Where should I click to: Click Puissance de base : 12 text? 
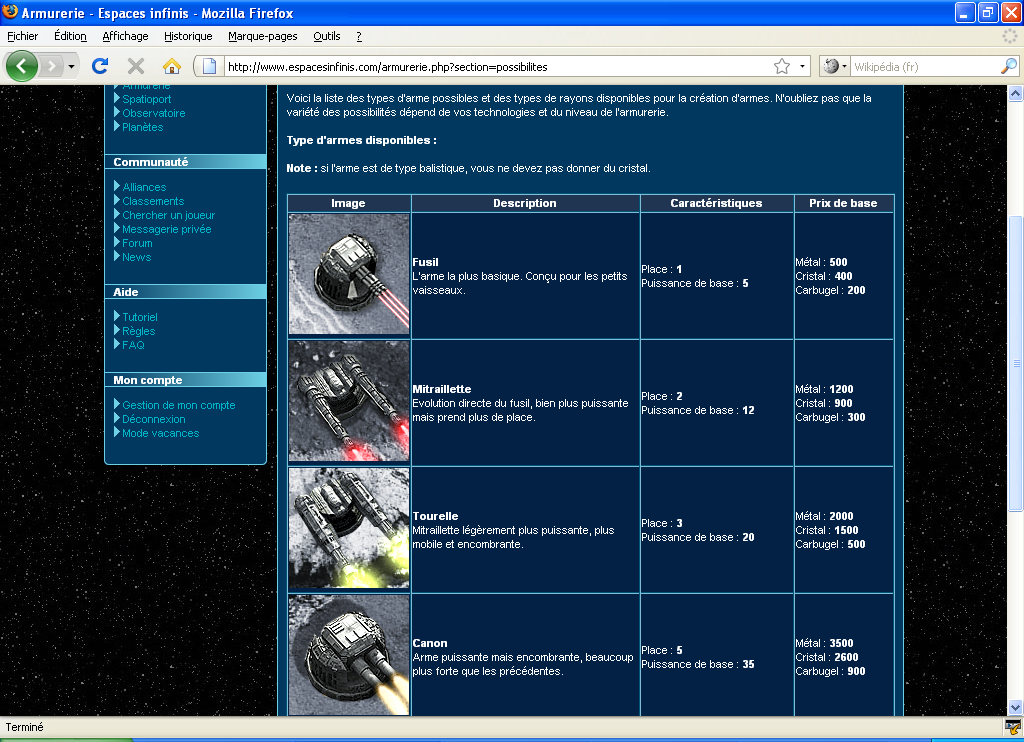697,410
